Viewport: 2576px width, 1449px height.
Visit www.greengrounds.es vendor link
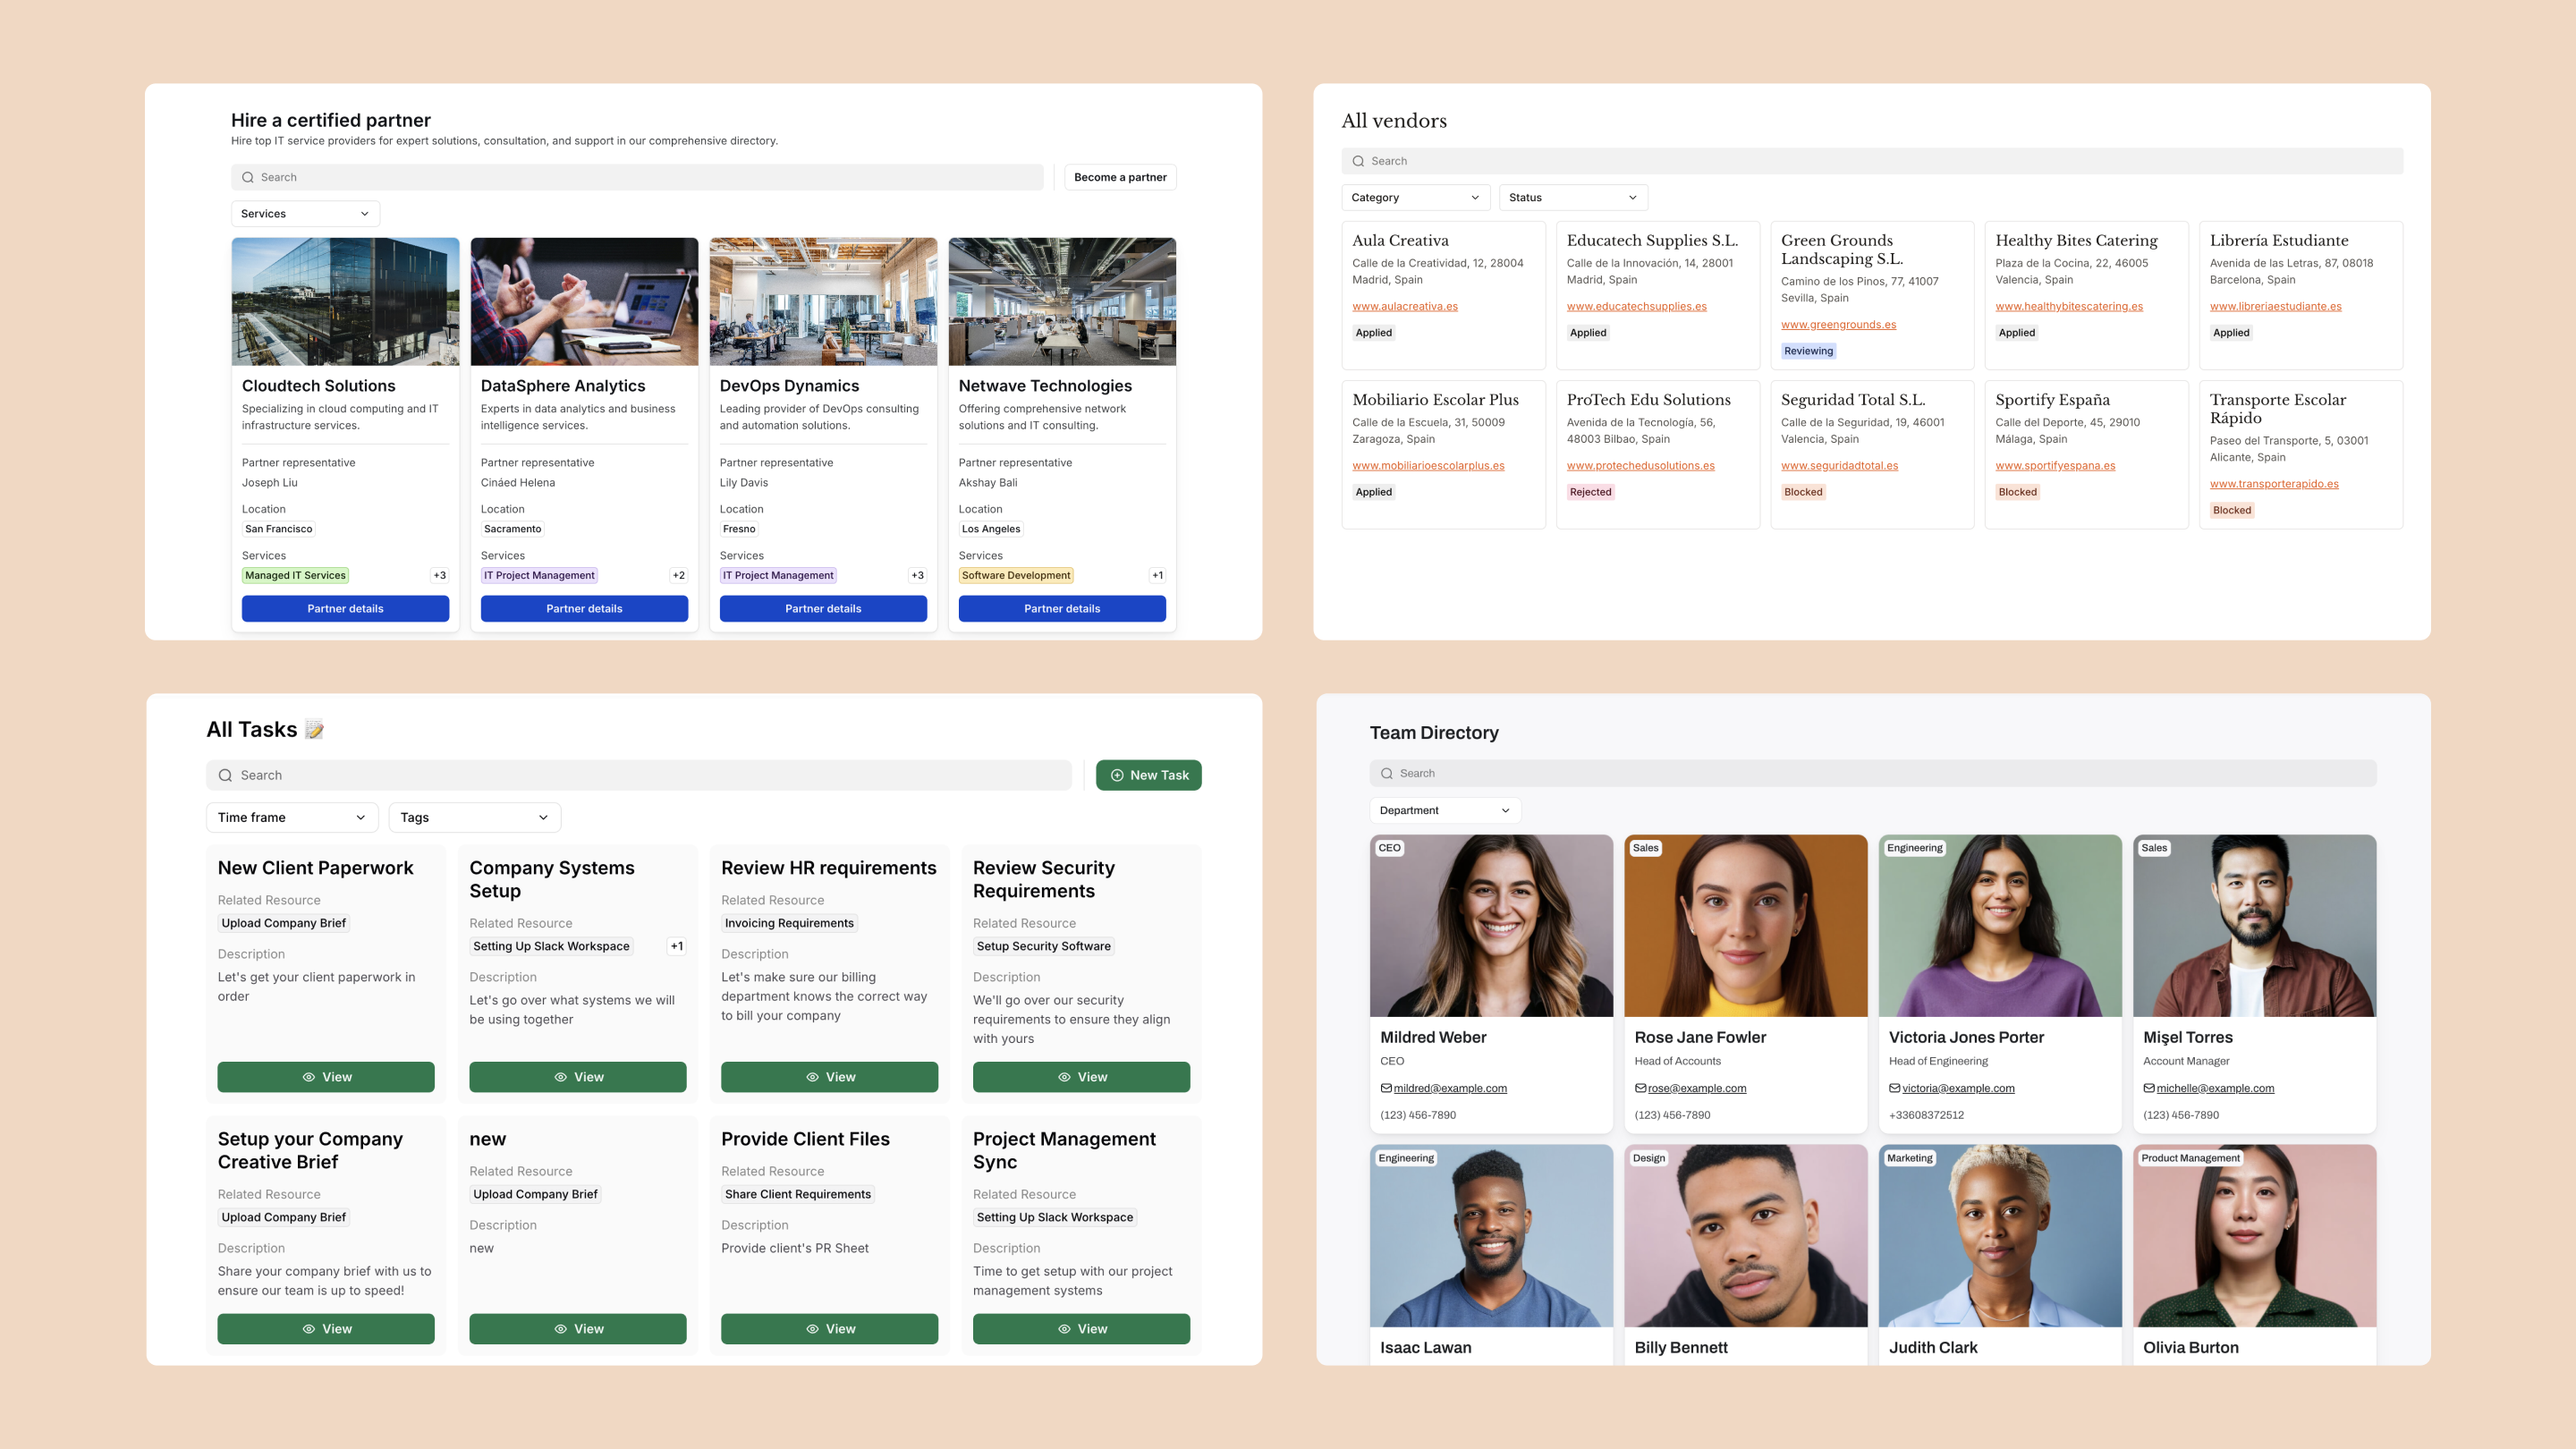click(x=1838, y=324)
